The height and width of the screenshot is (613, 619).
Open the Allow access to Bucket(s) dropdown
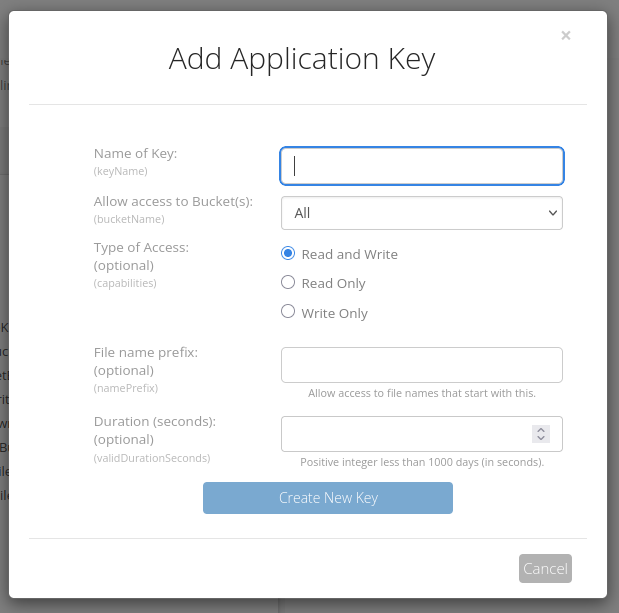421,213
